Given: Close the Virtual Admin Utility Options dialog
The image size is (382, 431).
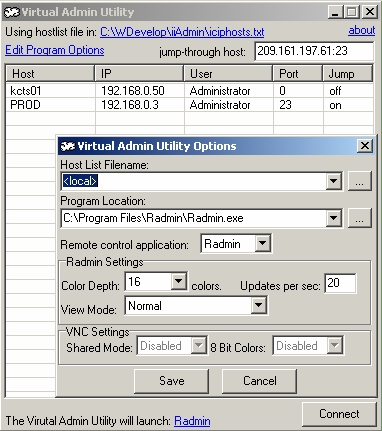Looking at the screenshot, I should (365, 146).
